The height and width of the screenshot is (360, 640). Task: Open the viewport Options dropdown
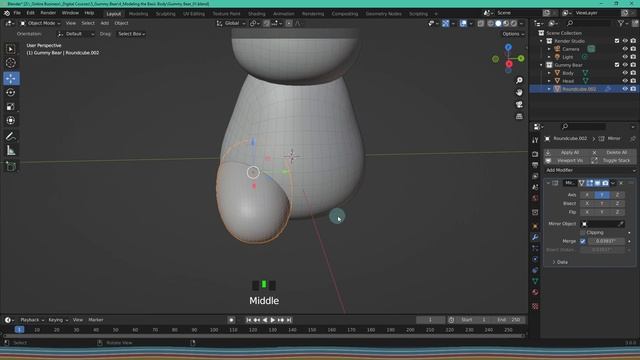click(x=513, y=34)
